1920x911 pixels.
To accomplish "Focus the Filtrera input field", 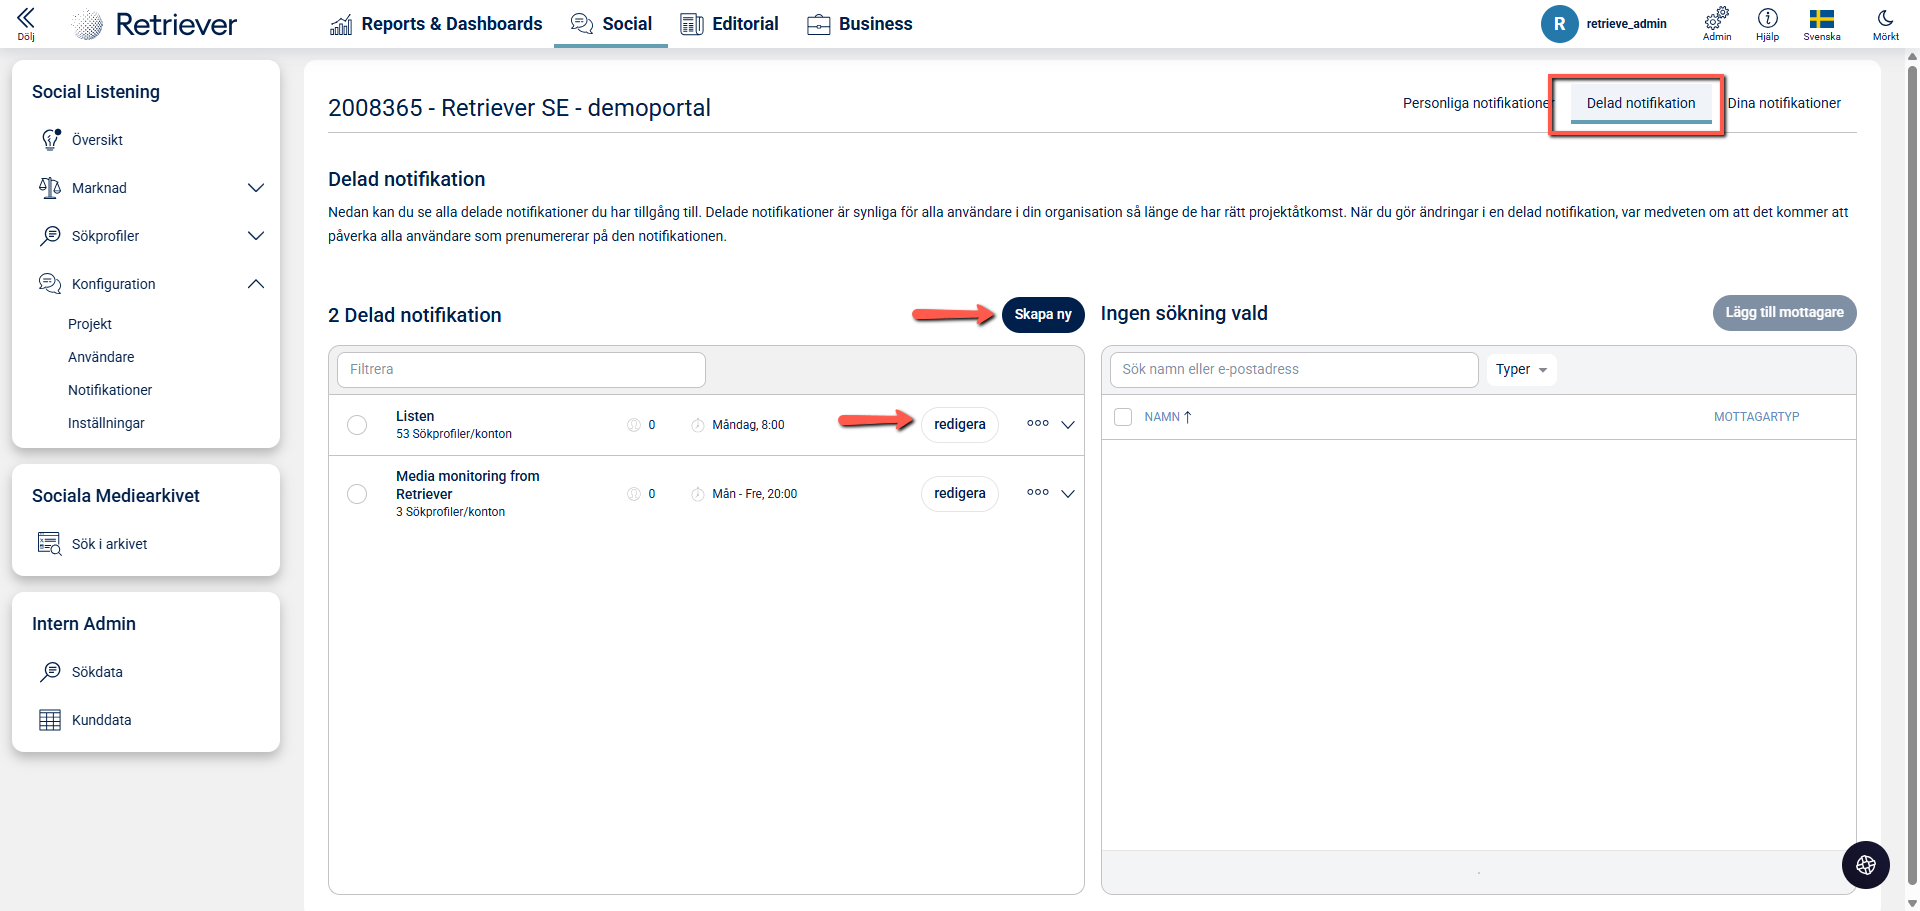I will tap(521, 370).
